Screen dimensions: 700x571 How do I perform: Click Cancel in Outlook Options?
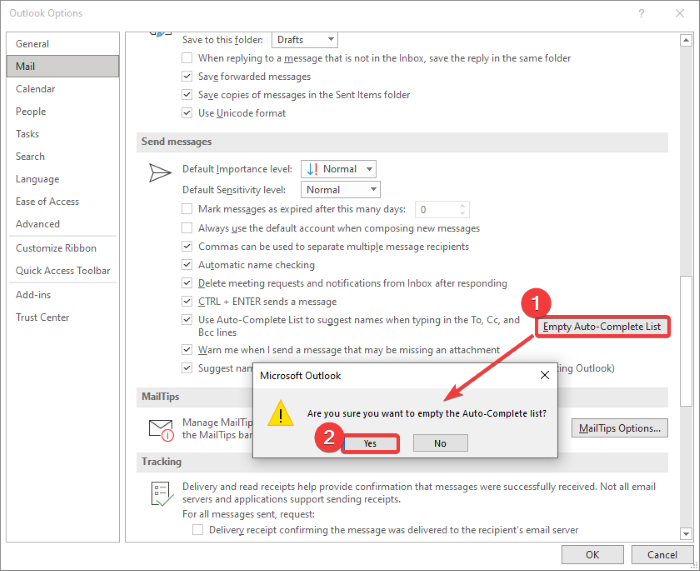coord(662,554)
